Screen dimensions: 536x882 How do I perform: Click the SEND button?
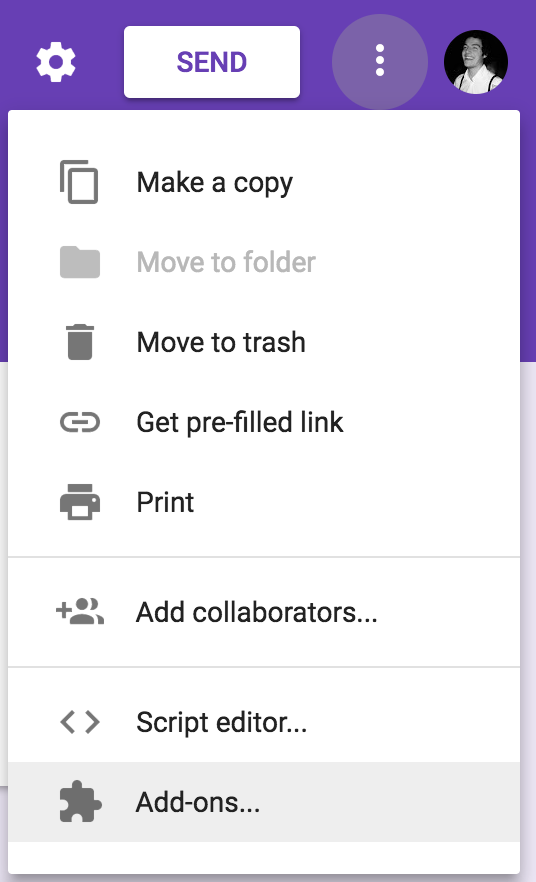pos(211,62)
